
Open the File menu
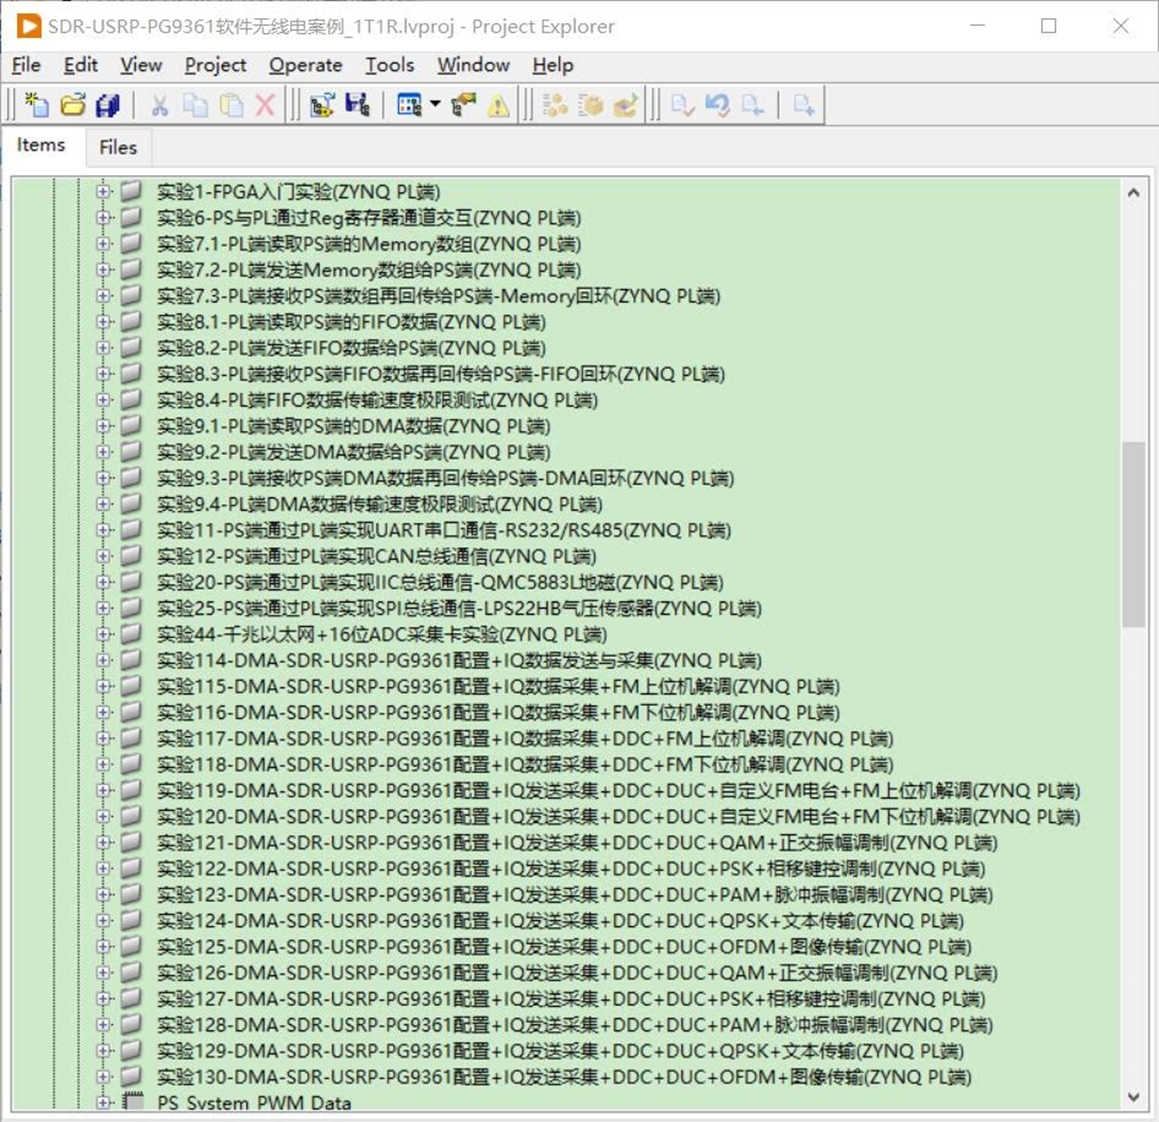pyautogui.click(x=26, y=66)
